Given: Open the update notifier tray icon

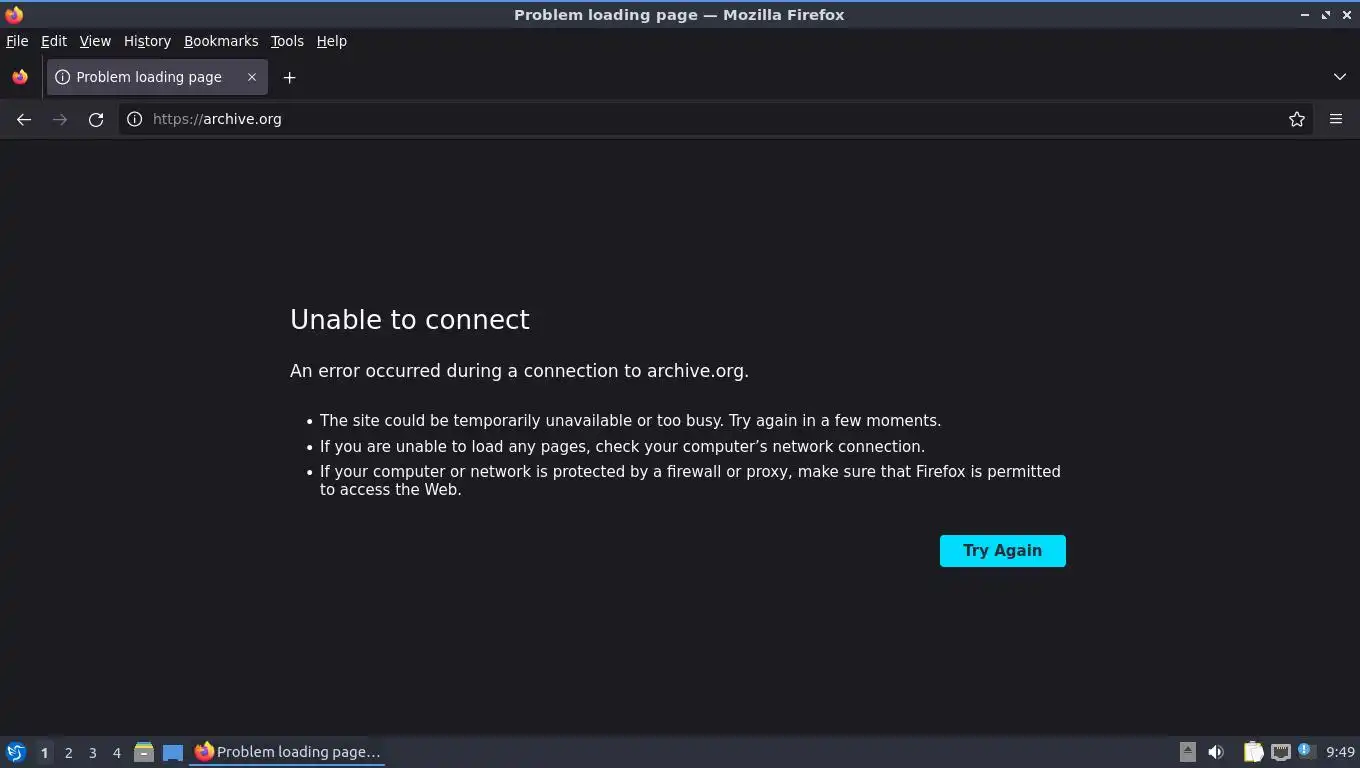Looking at the screenshot, I should [x=1305, y=751].
